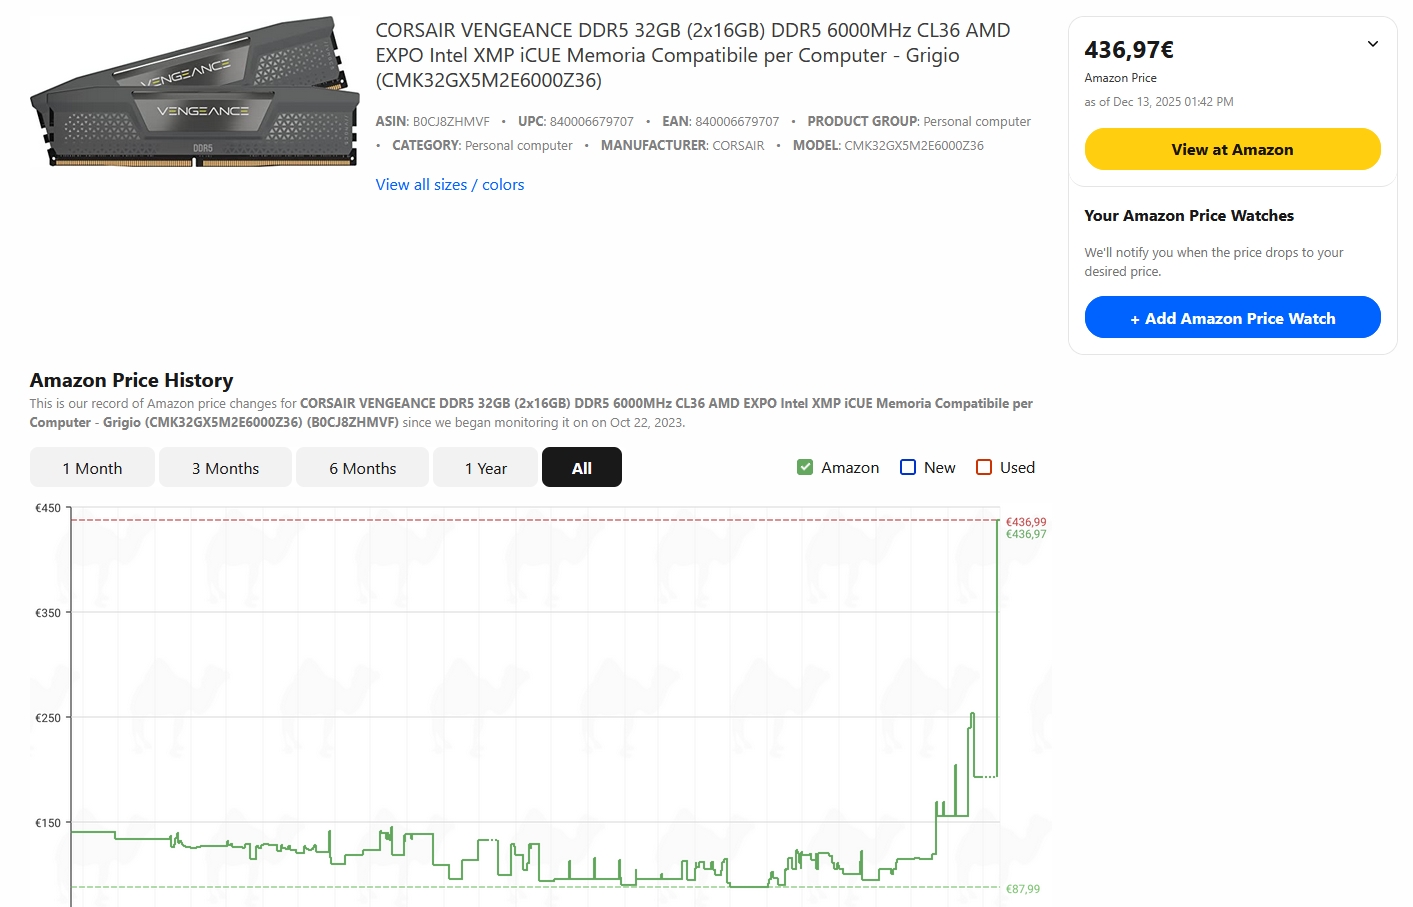This screenshot has width=1413, height=907.
Task: Click the €350 y-axis label
Action: tap(48, 613)
